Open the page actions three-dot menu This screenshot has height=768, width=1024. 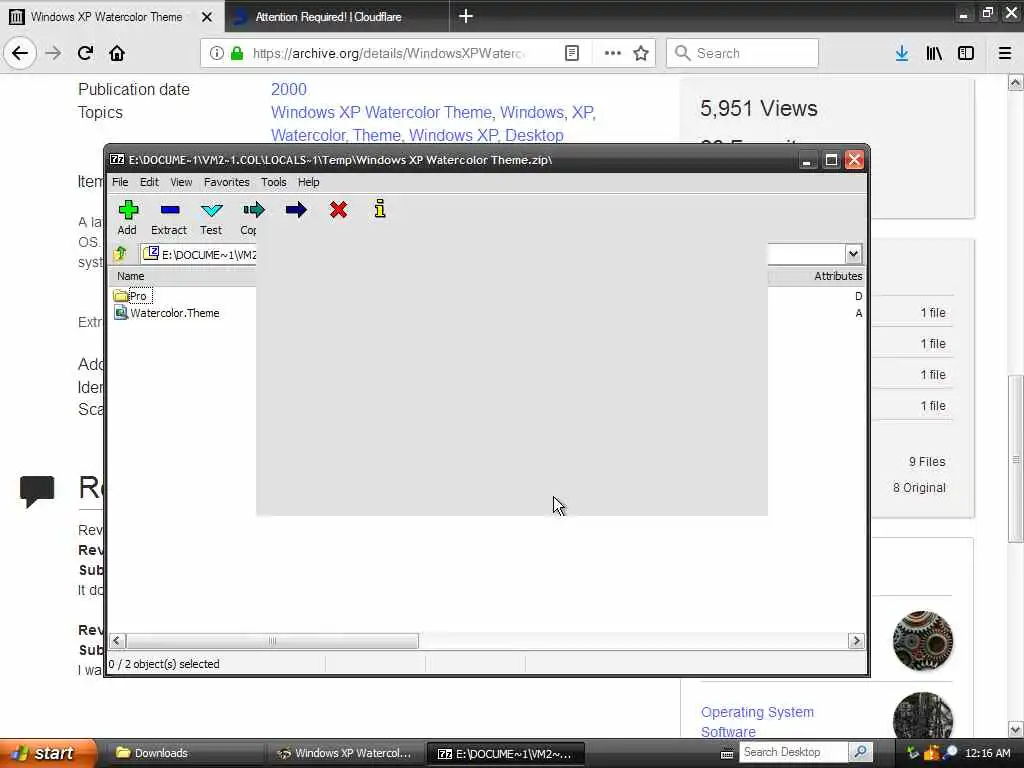click(613, 53)
